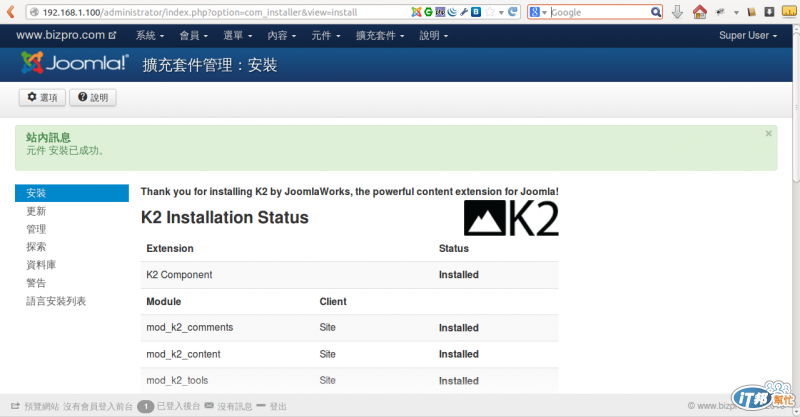Open the www.bizpro.com site link
Viewport: 800px width, 417px height.
pos(66,35)
